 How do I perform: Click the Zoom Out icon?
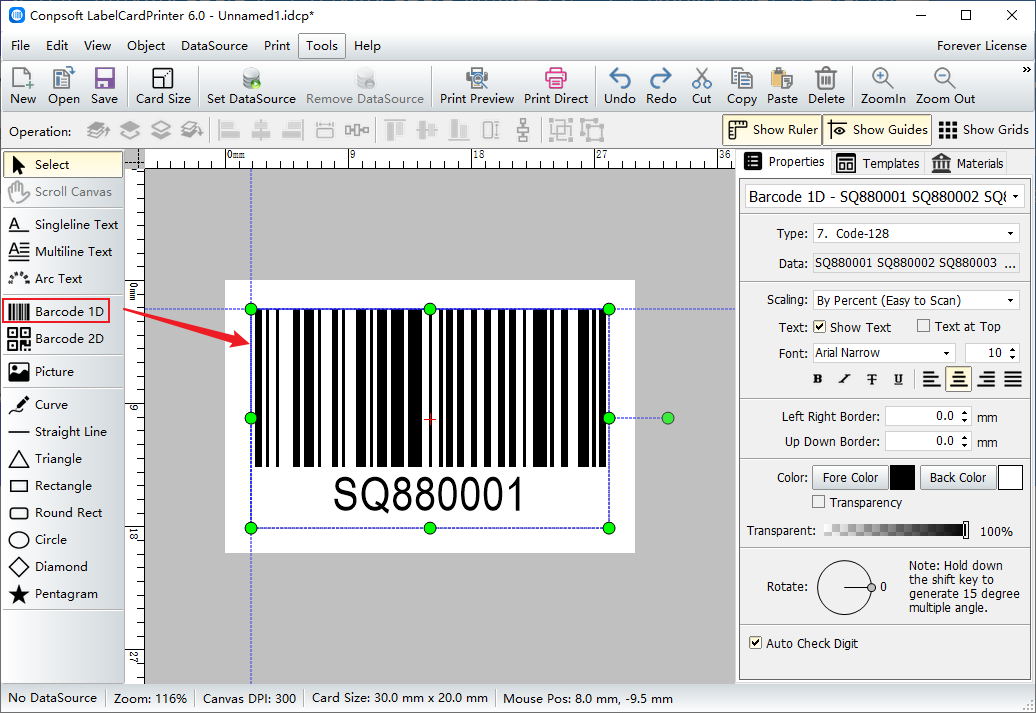tap(945, 86)
